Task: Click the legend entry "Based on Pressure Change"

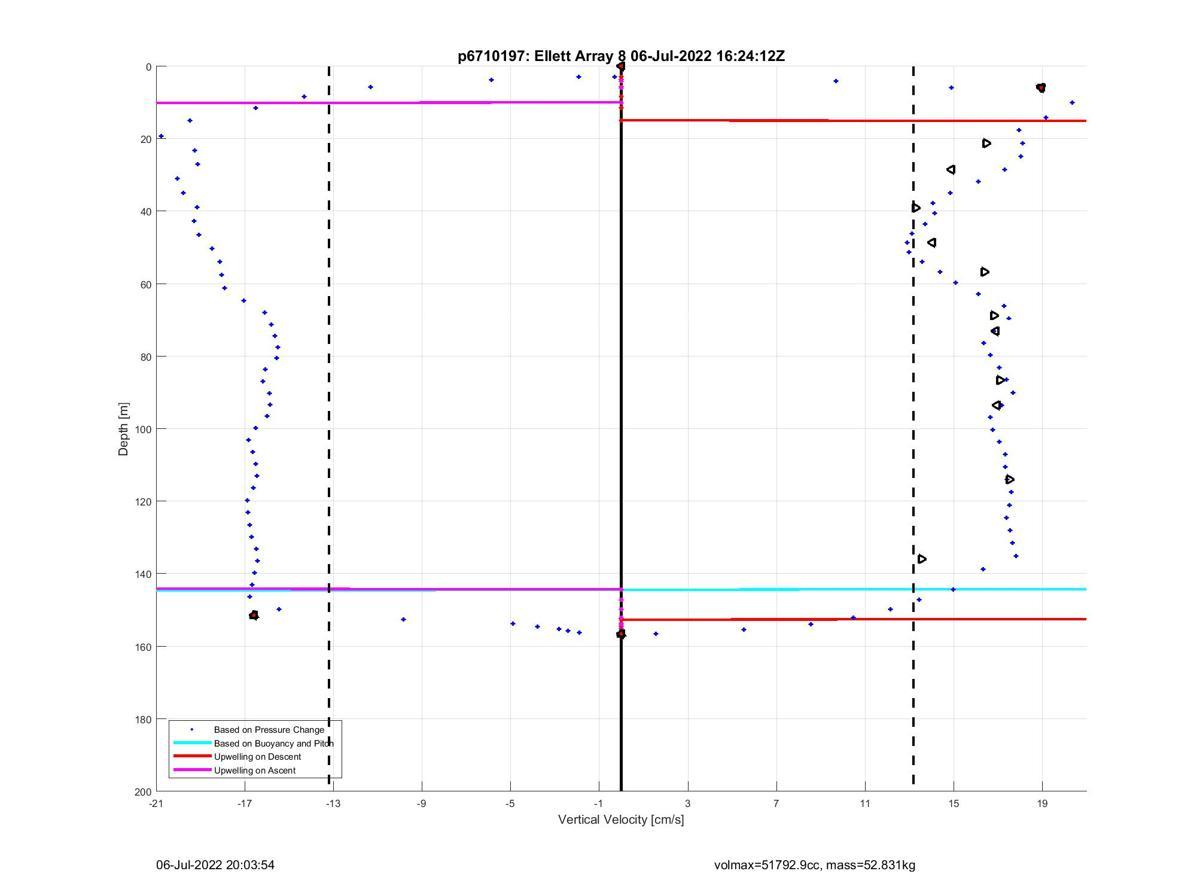Action: tap(269, 730)
